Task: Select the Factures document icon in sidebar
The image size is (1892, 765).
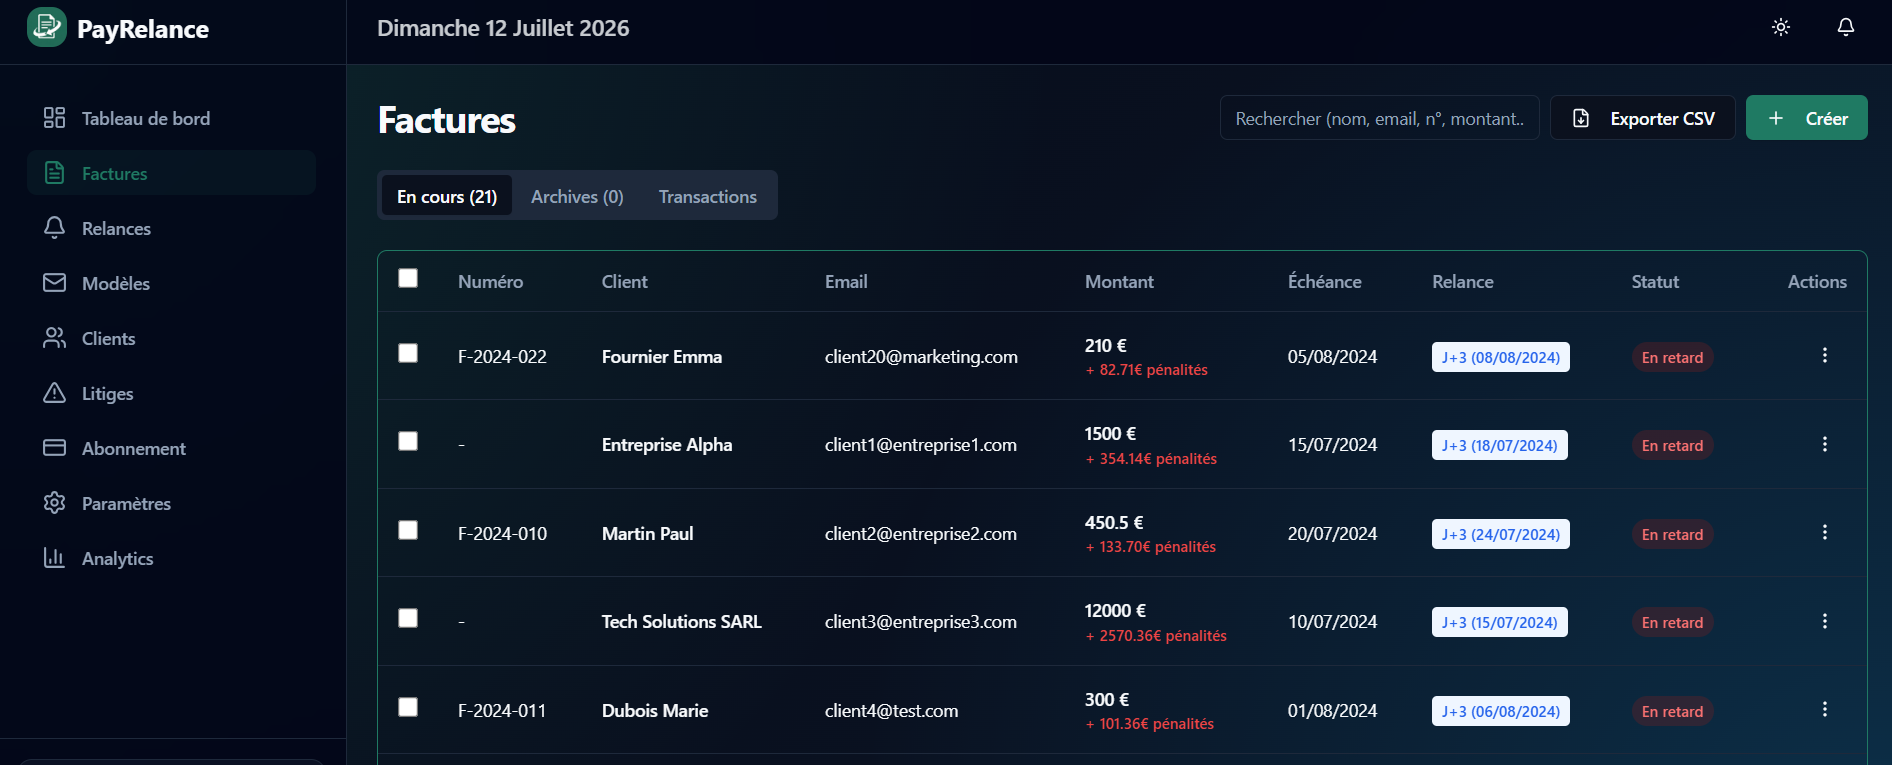Action: (54, 173)
